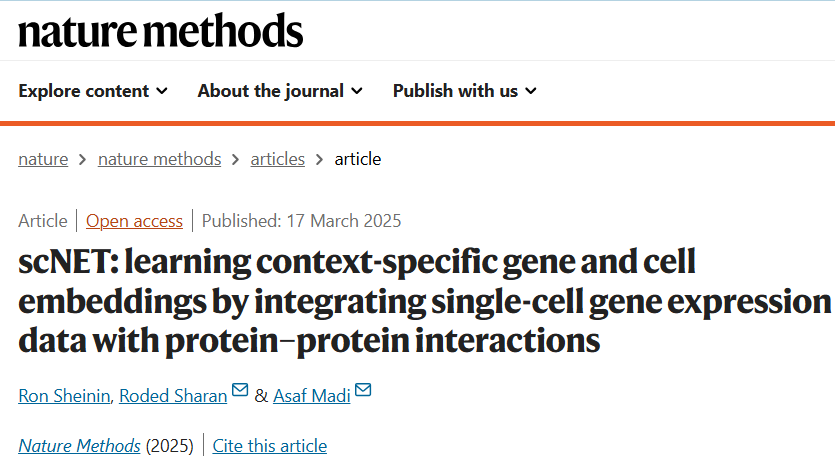Click the Open access link
Image resolution: width=835 pixels, height=471 pixels.
point(134,221)
